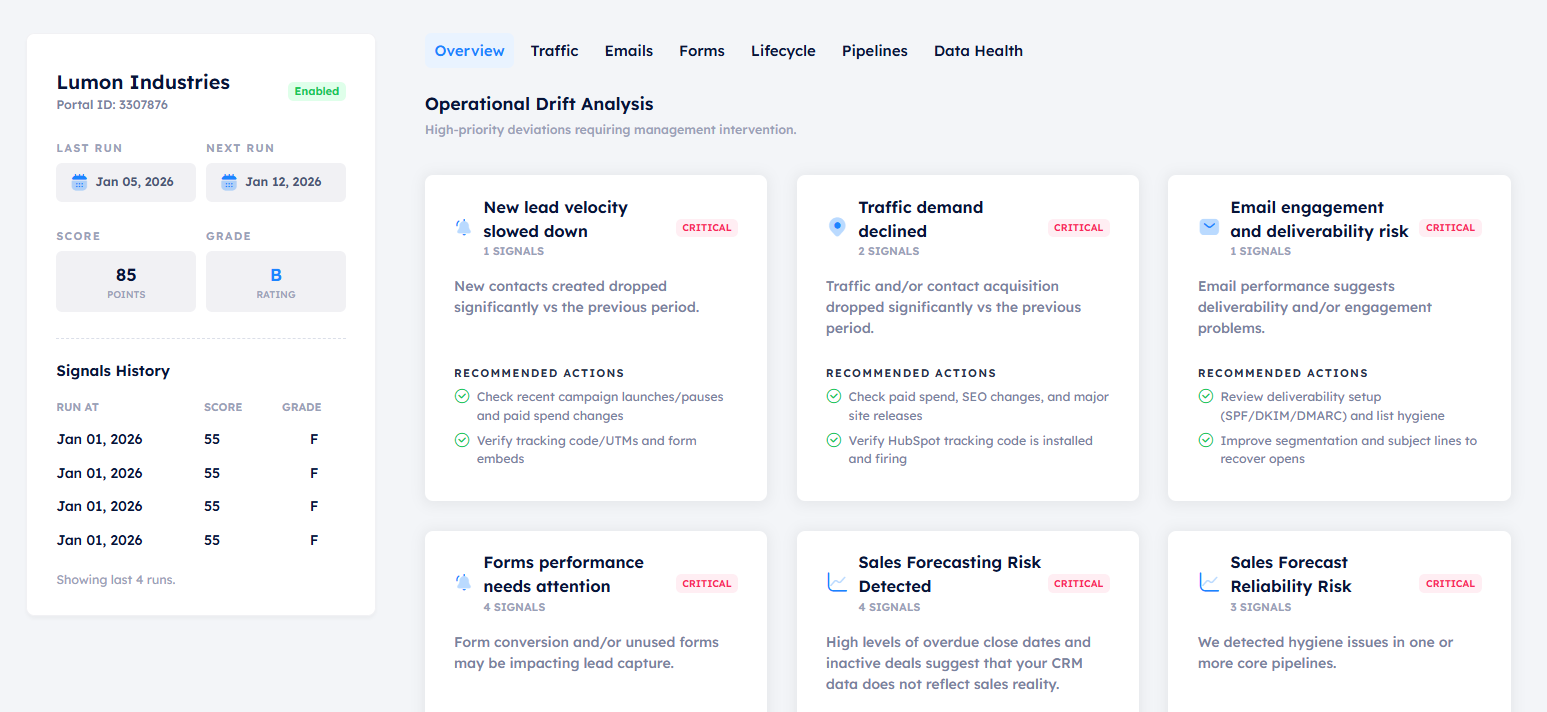Select the Data Health tab
Screen dimensions: 1547x712
click(978, 50)
